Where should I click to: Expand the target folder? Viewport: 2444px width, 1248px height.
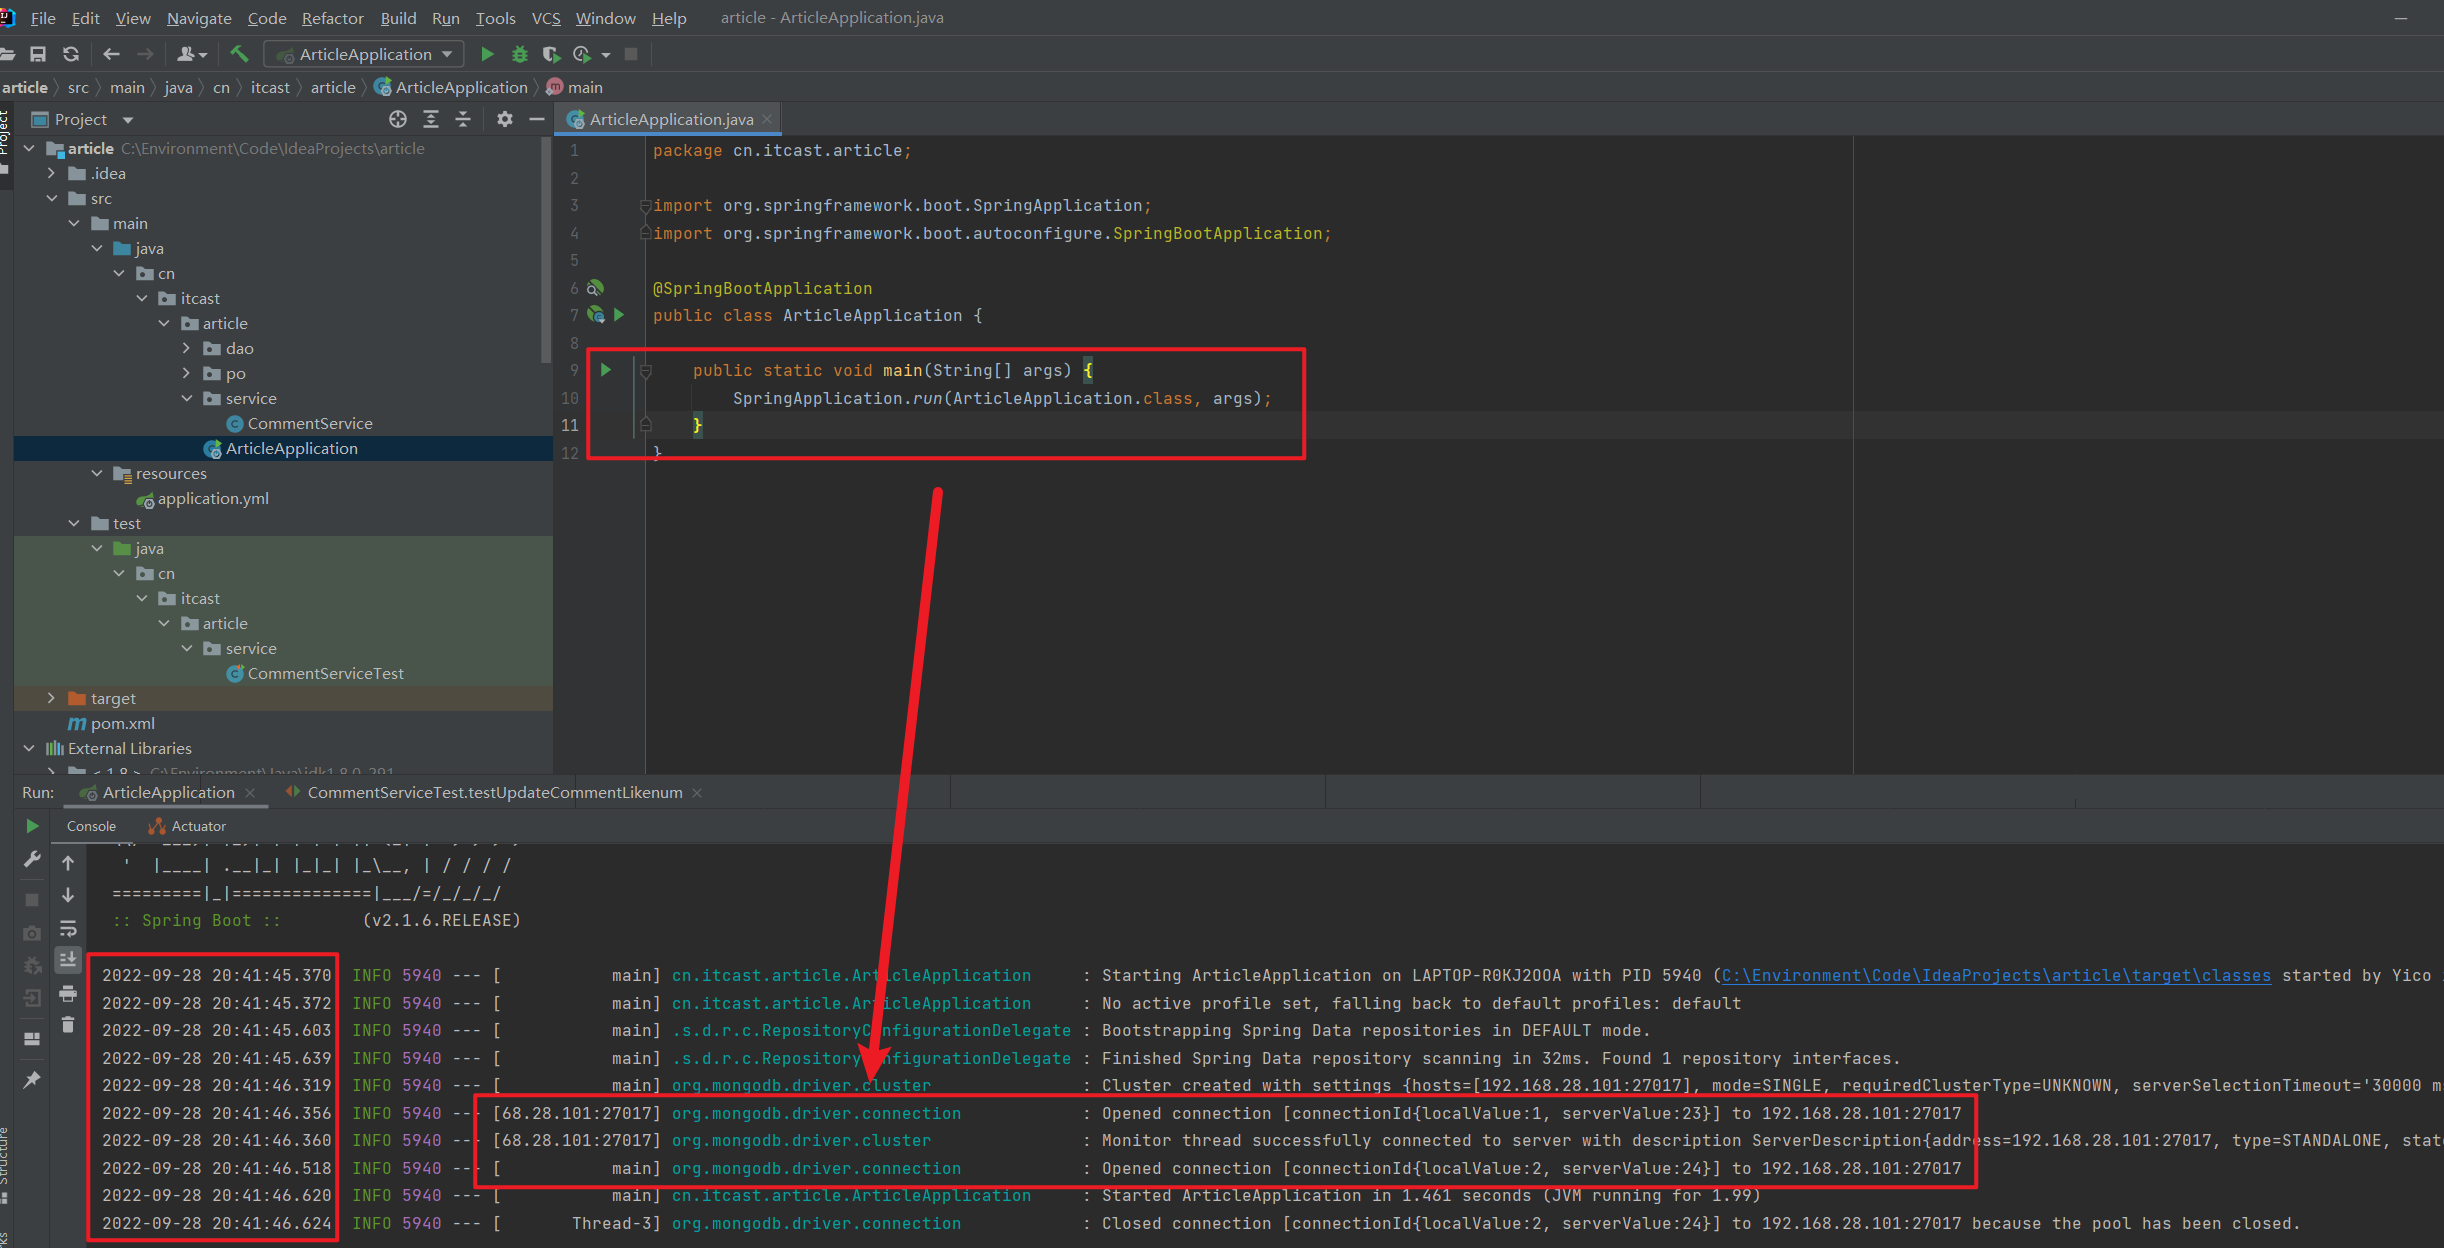51,698
